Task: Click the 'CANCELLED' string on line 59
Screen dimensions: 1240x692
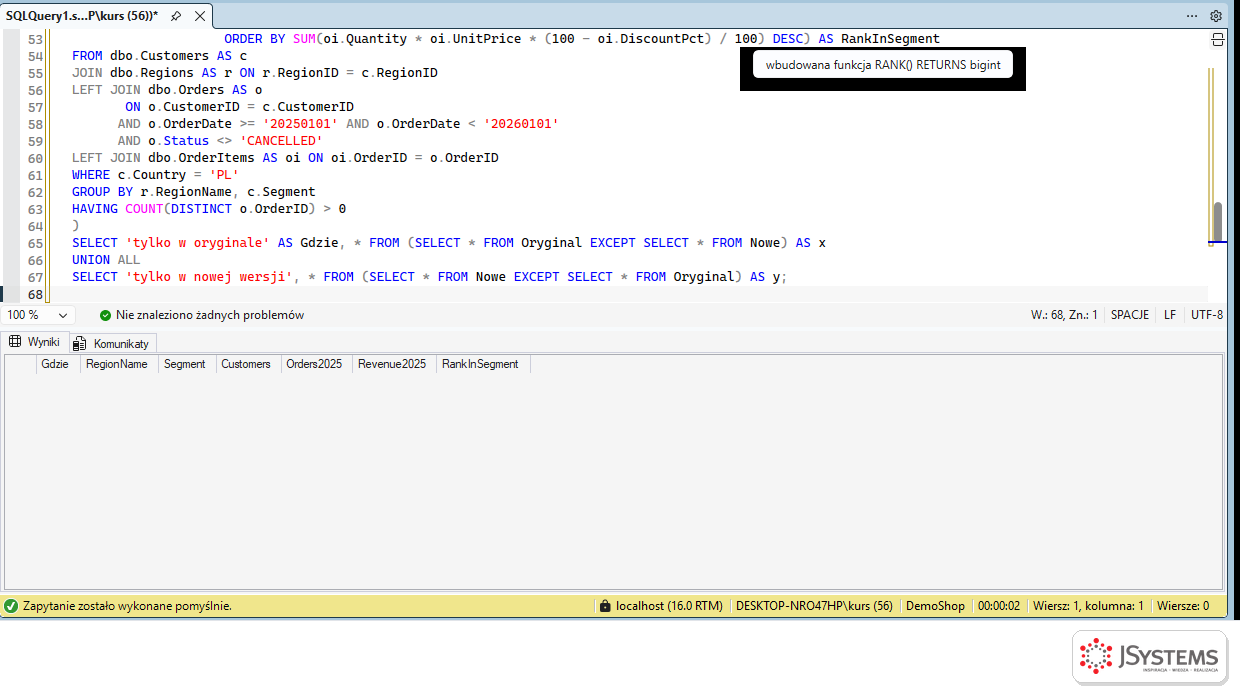Action: [281, 141]
